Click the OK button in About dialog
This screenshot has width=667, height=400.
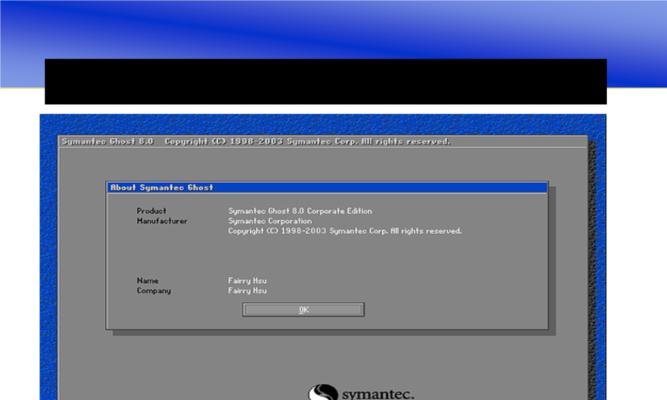[303, 310]
